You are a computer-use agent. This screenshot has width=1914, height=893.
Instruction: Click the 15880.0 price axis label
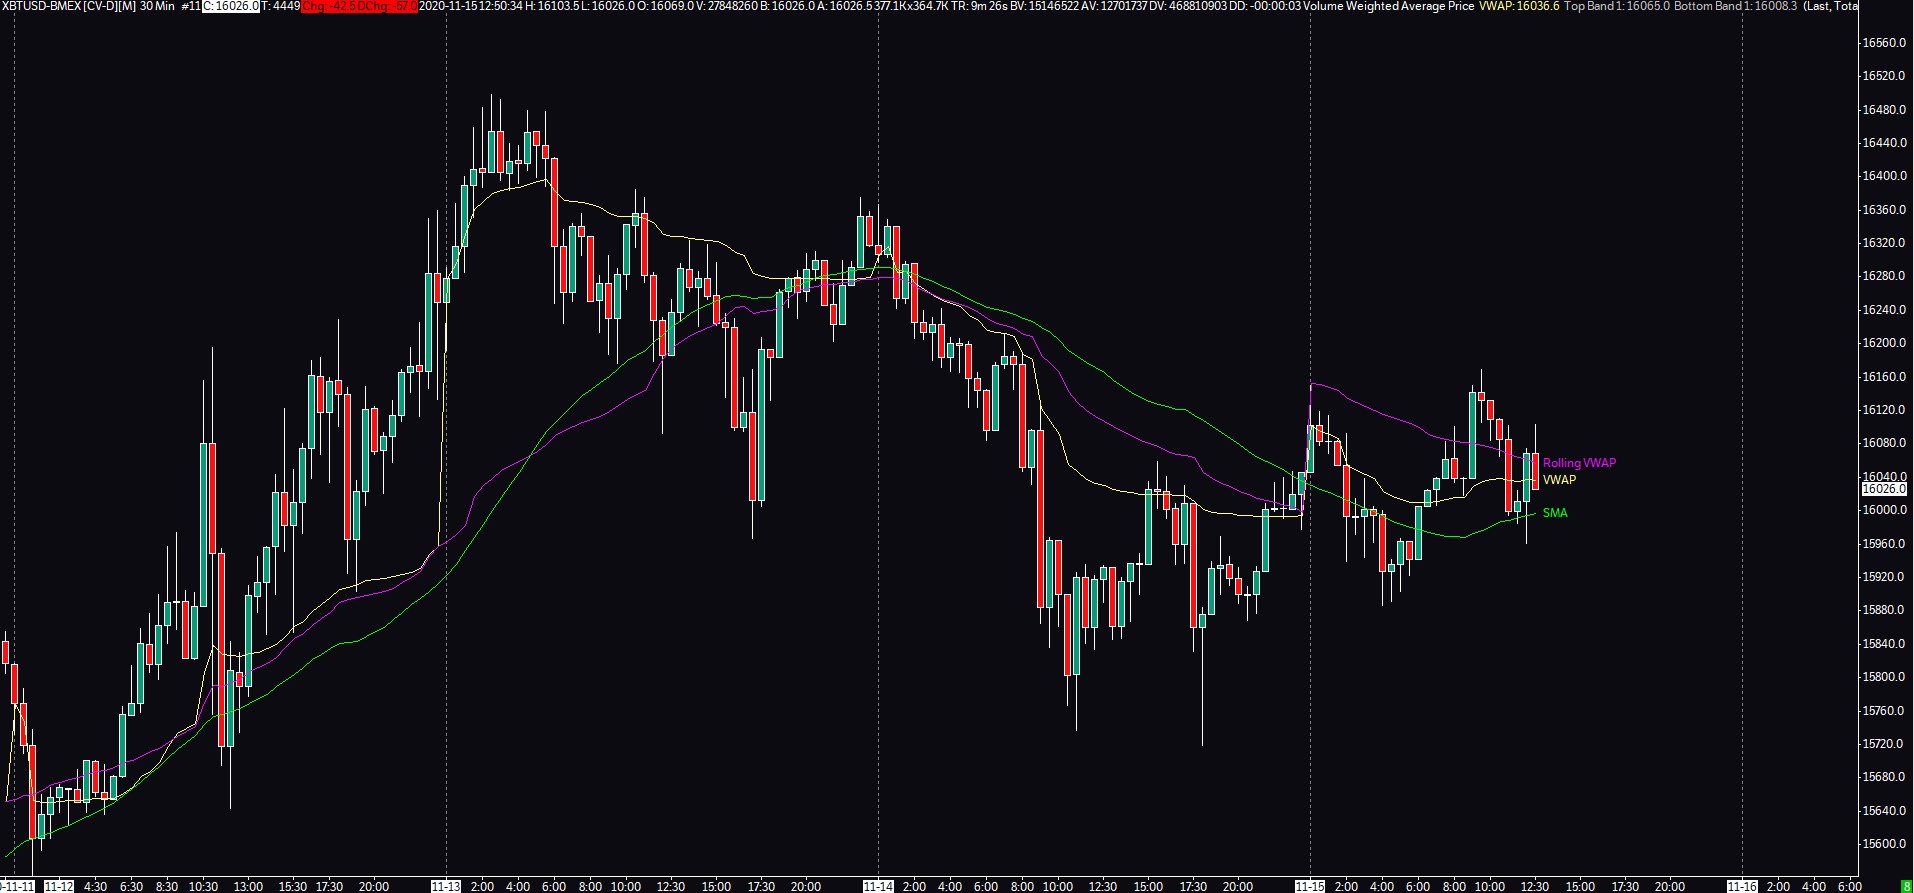(1884, 610)
